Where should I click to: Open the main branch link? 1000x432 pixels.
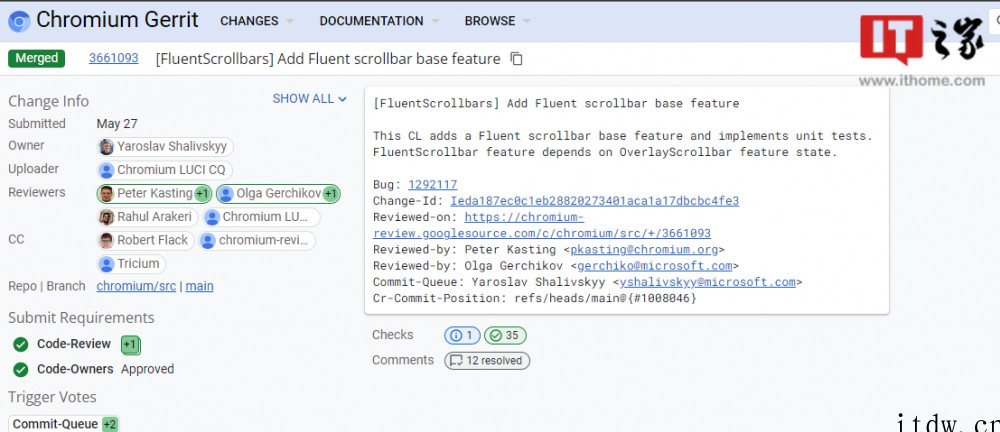click(x=200, y=287)
